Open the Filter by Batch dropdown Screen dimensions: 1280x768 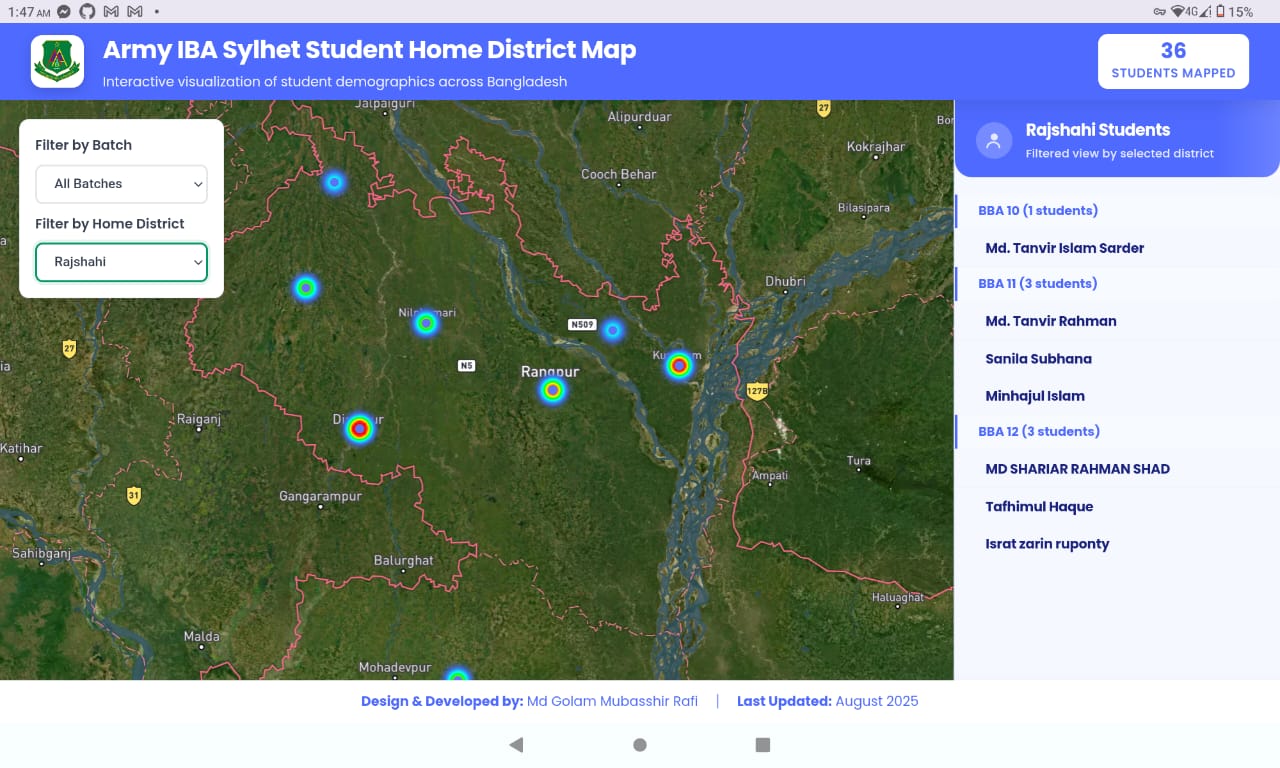point(121,184)
